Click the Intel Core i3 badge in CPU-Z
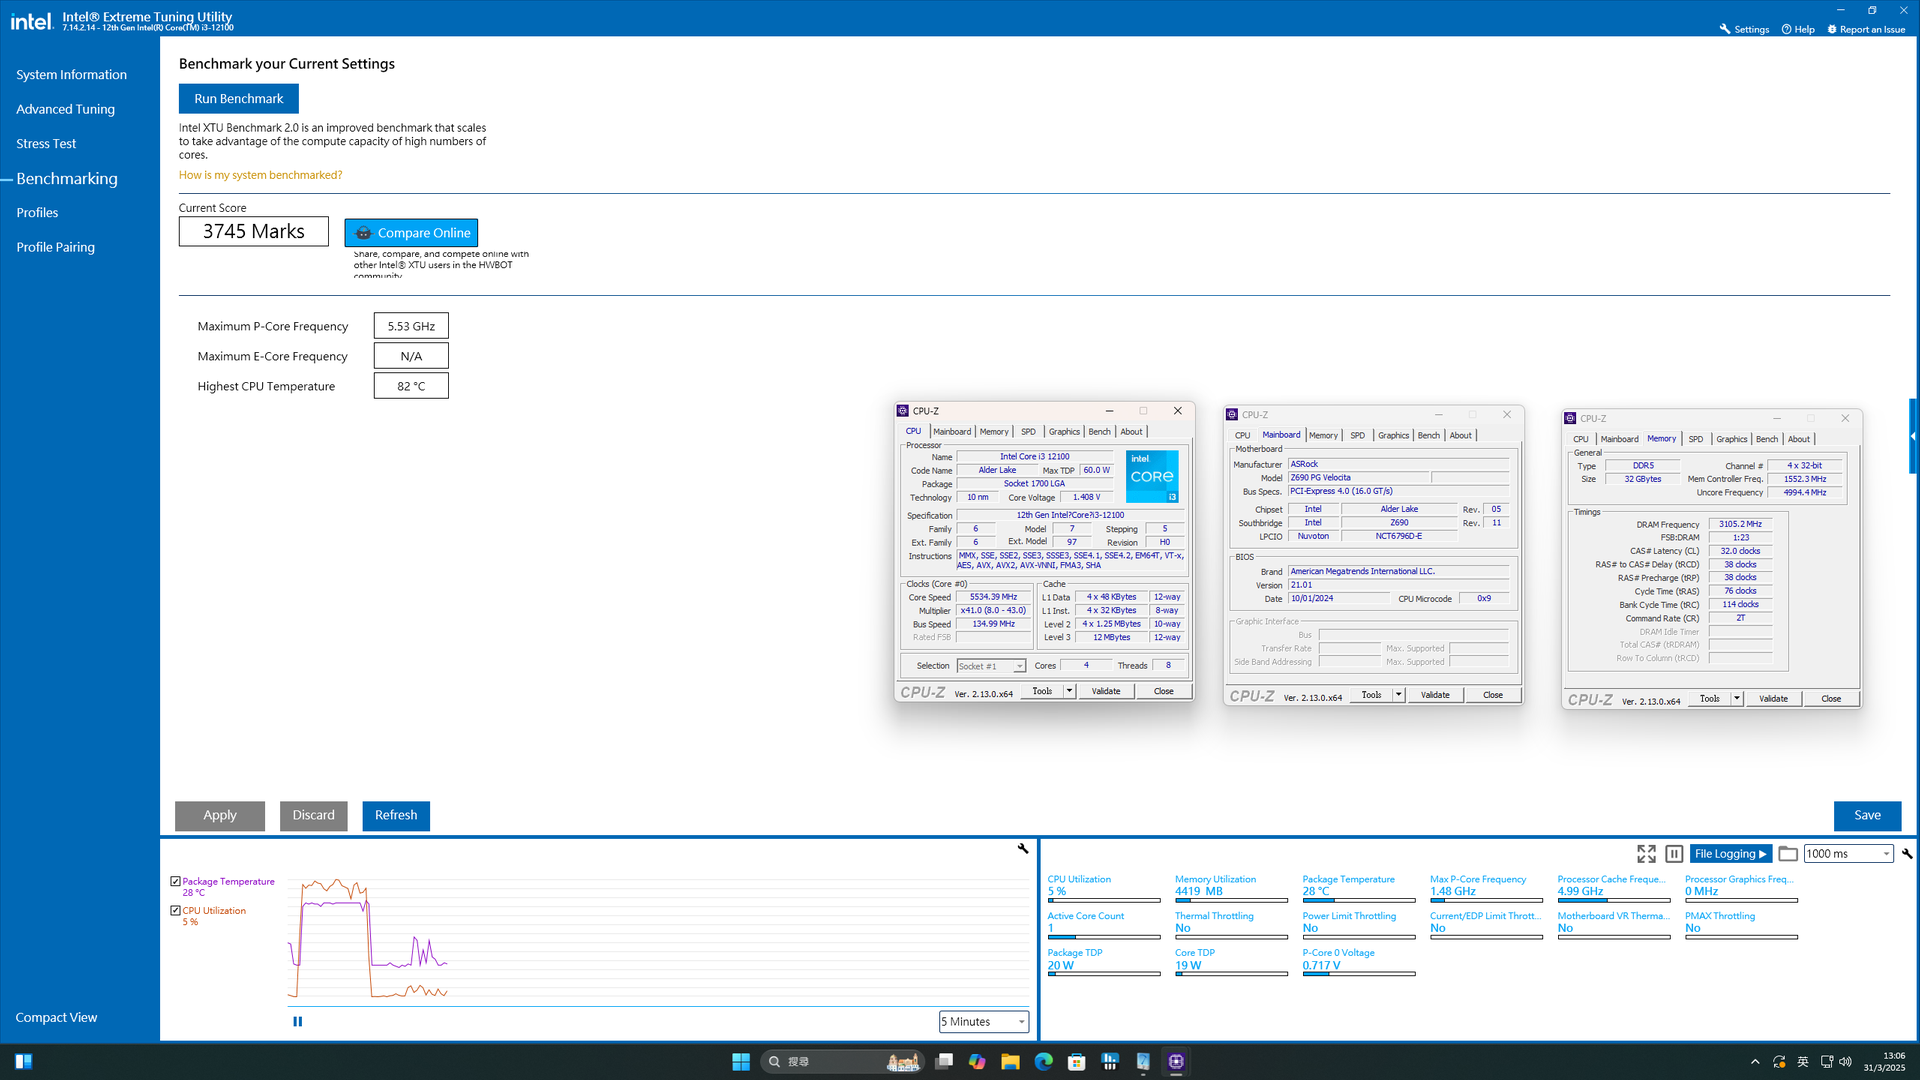Image resolution: width=1920 pixels, height=1080 pixels. (x=1152, y=477)
